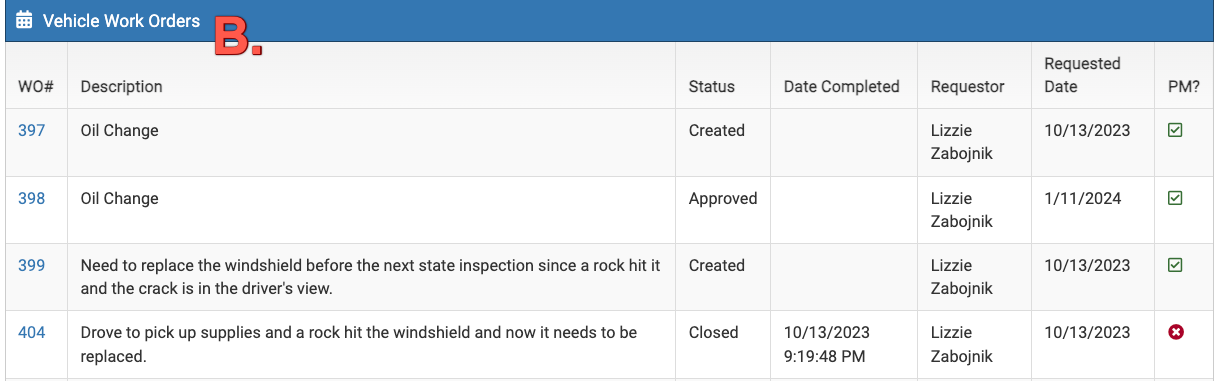
Task: Click the PM? column header
Action: pos(1184,86)
